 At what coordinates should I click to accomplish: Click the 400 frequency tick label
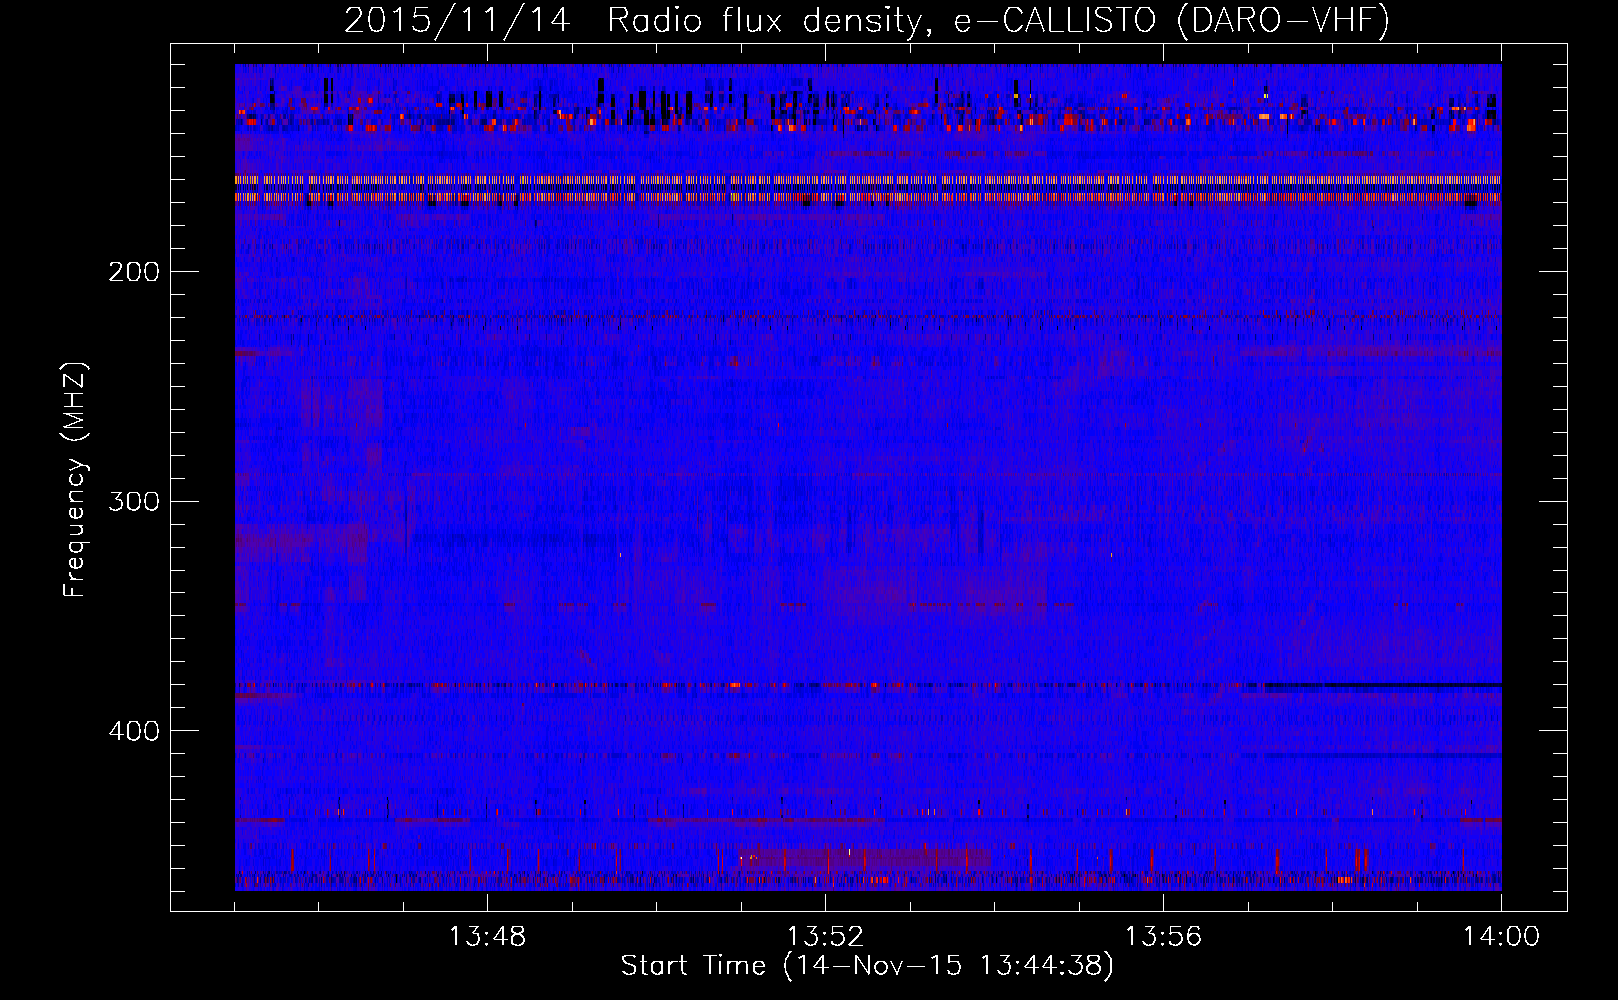click(x=134, y=731)
